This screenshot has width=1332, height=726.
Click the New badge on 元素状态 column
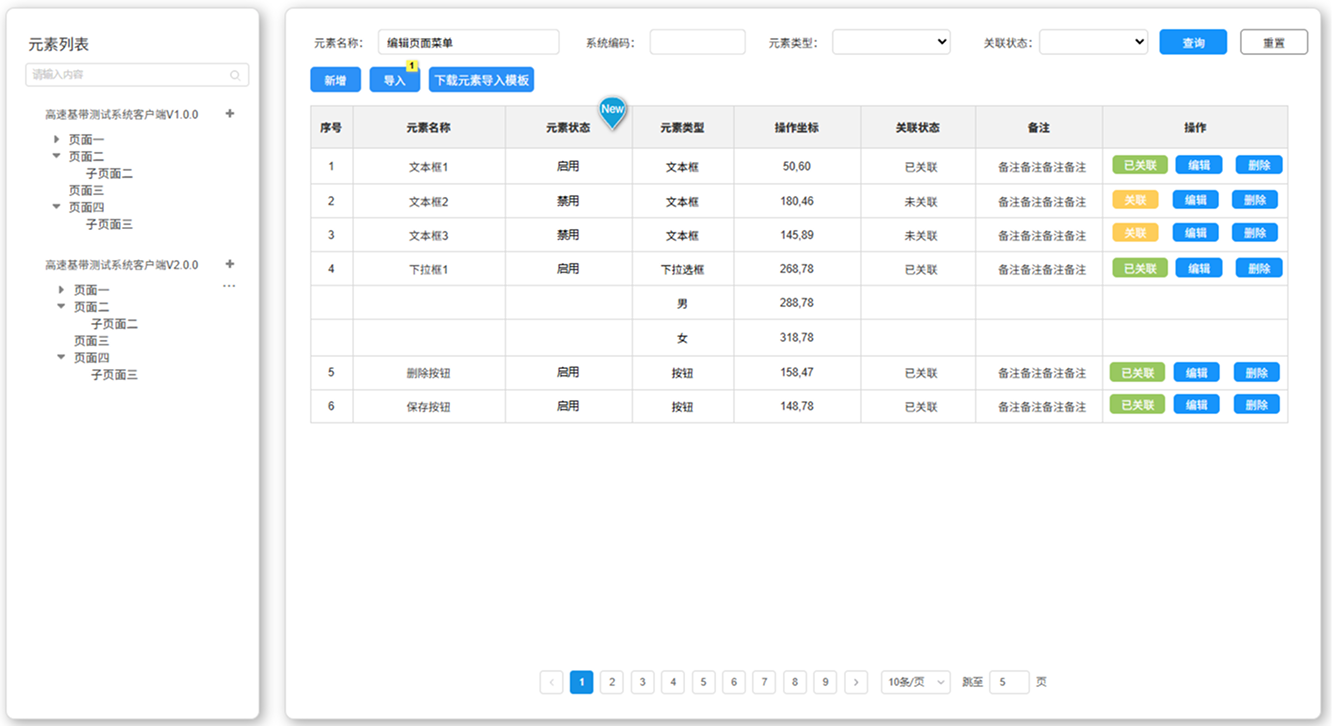(x=612, y=111)
